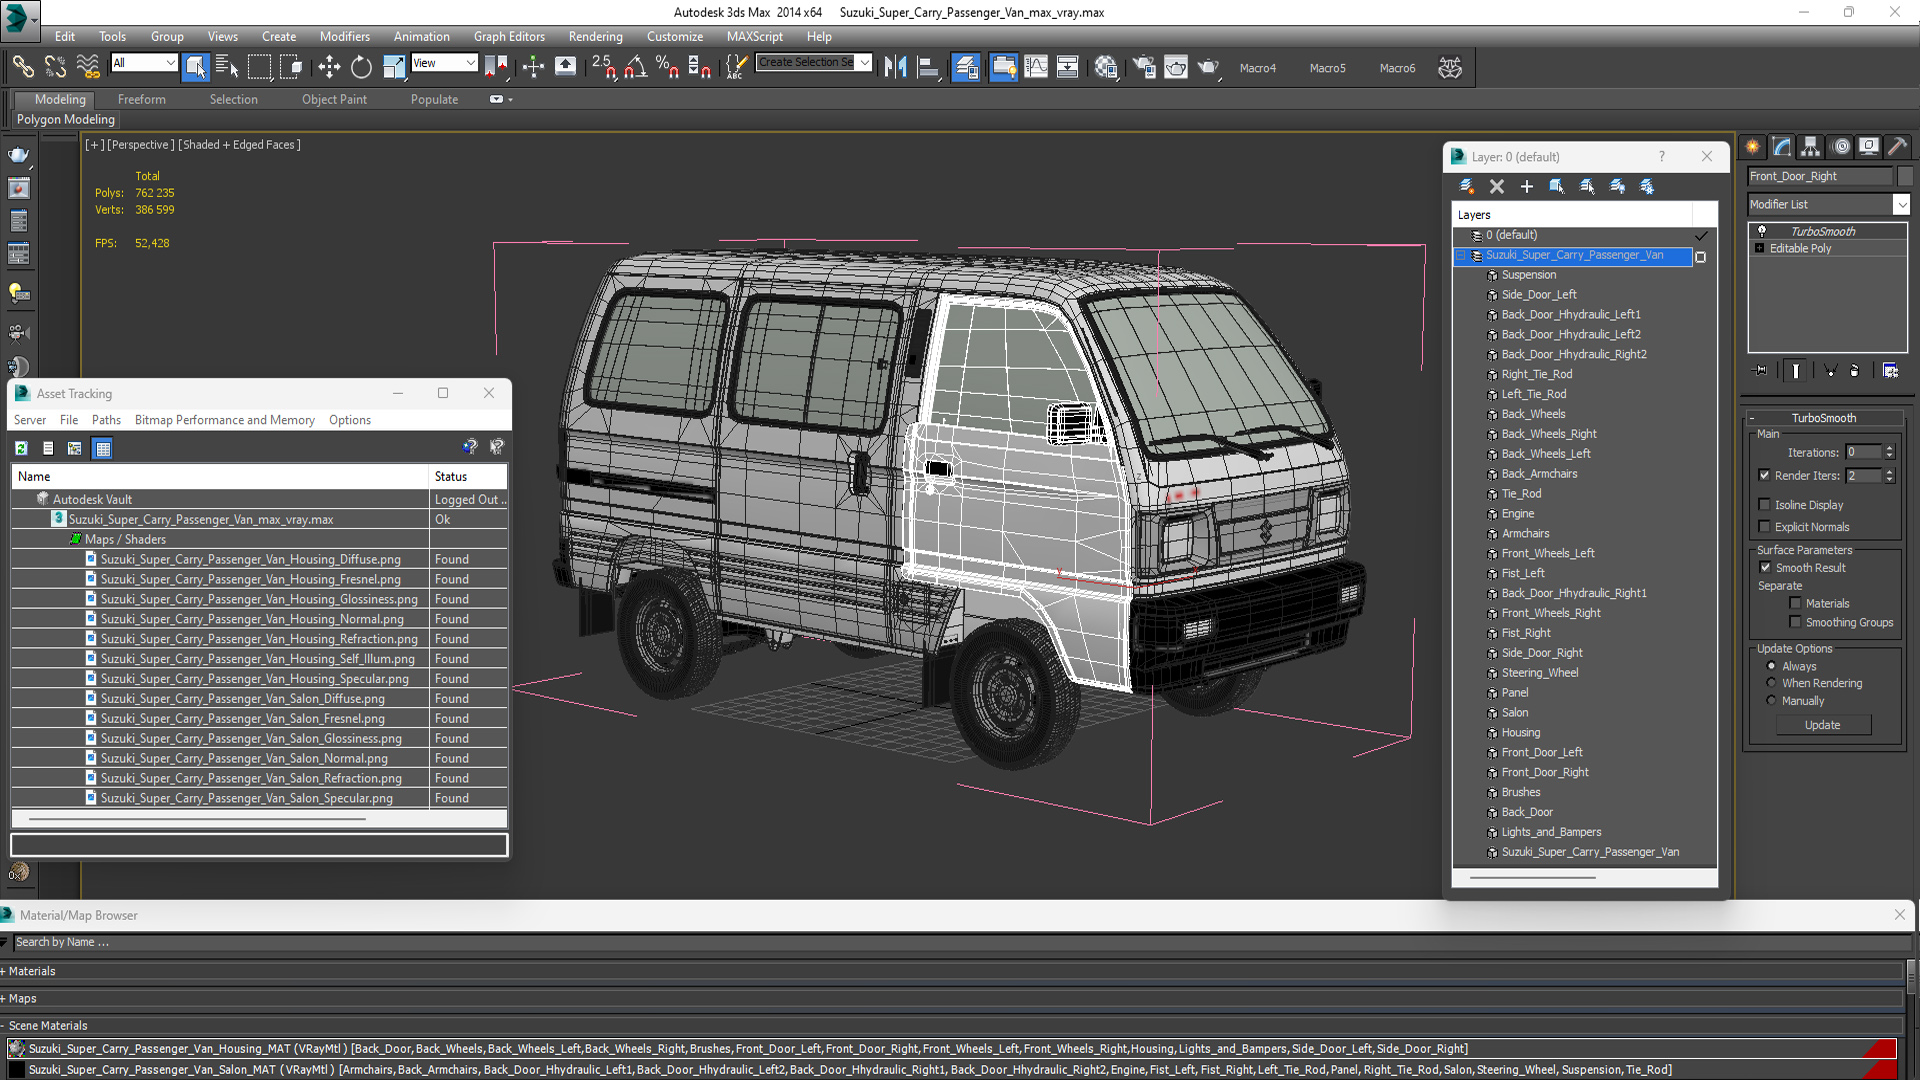Click the Unlink Selection tool
This screenshot has width=1920, height=1080.
point(55,67)
